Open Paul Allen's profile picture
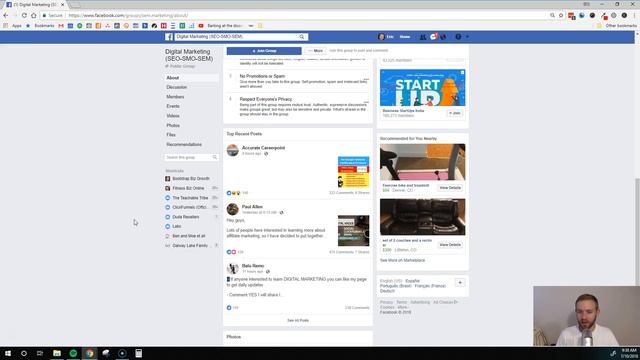The image size is (640, 360). pos(233,209)
